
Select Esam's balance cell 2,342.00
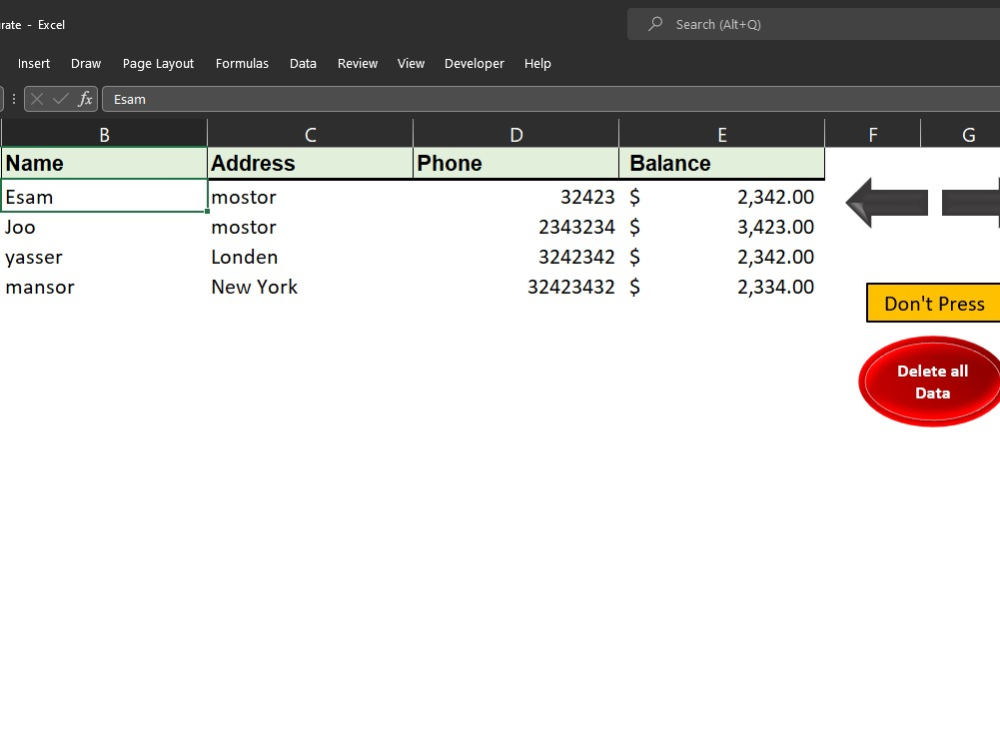722,196
